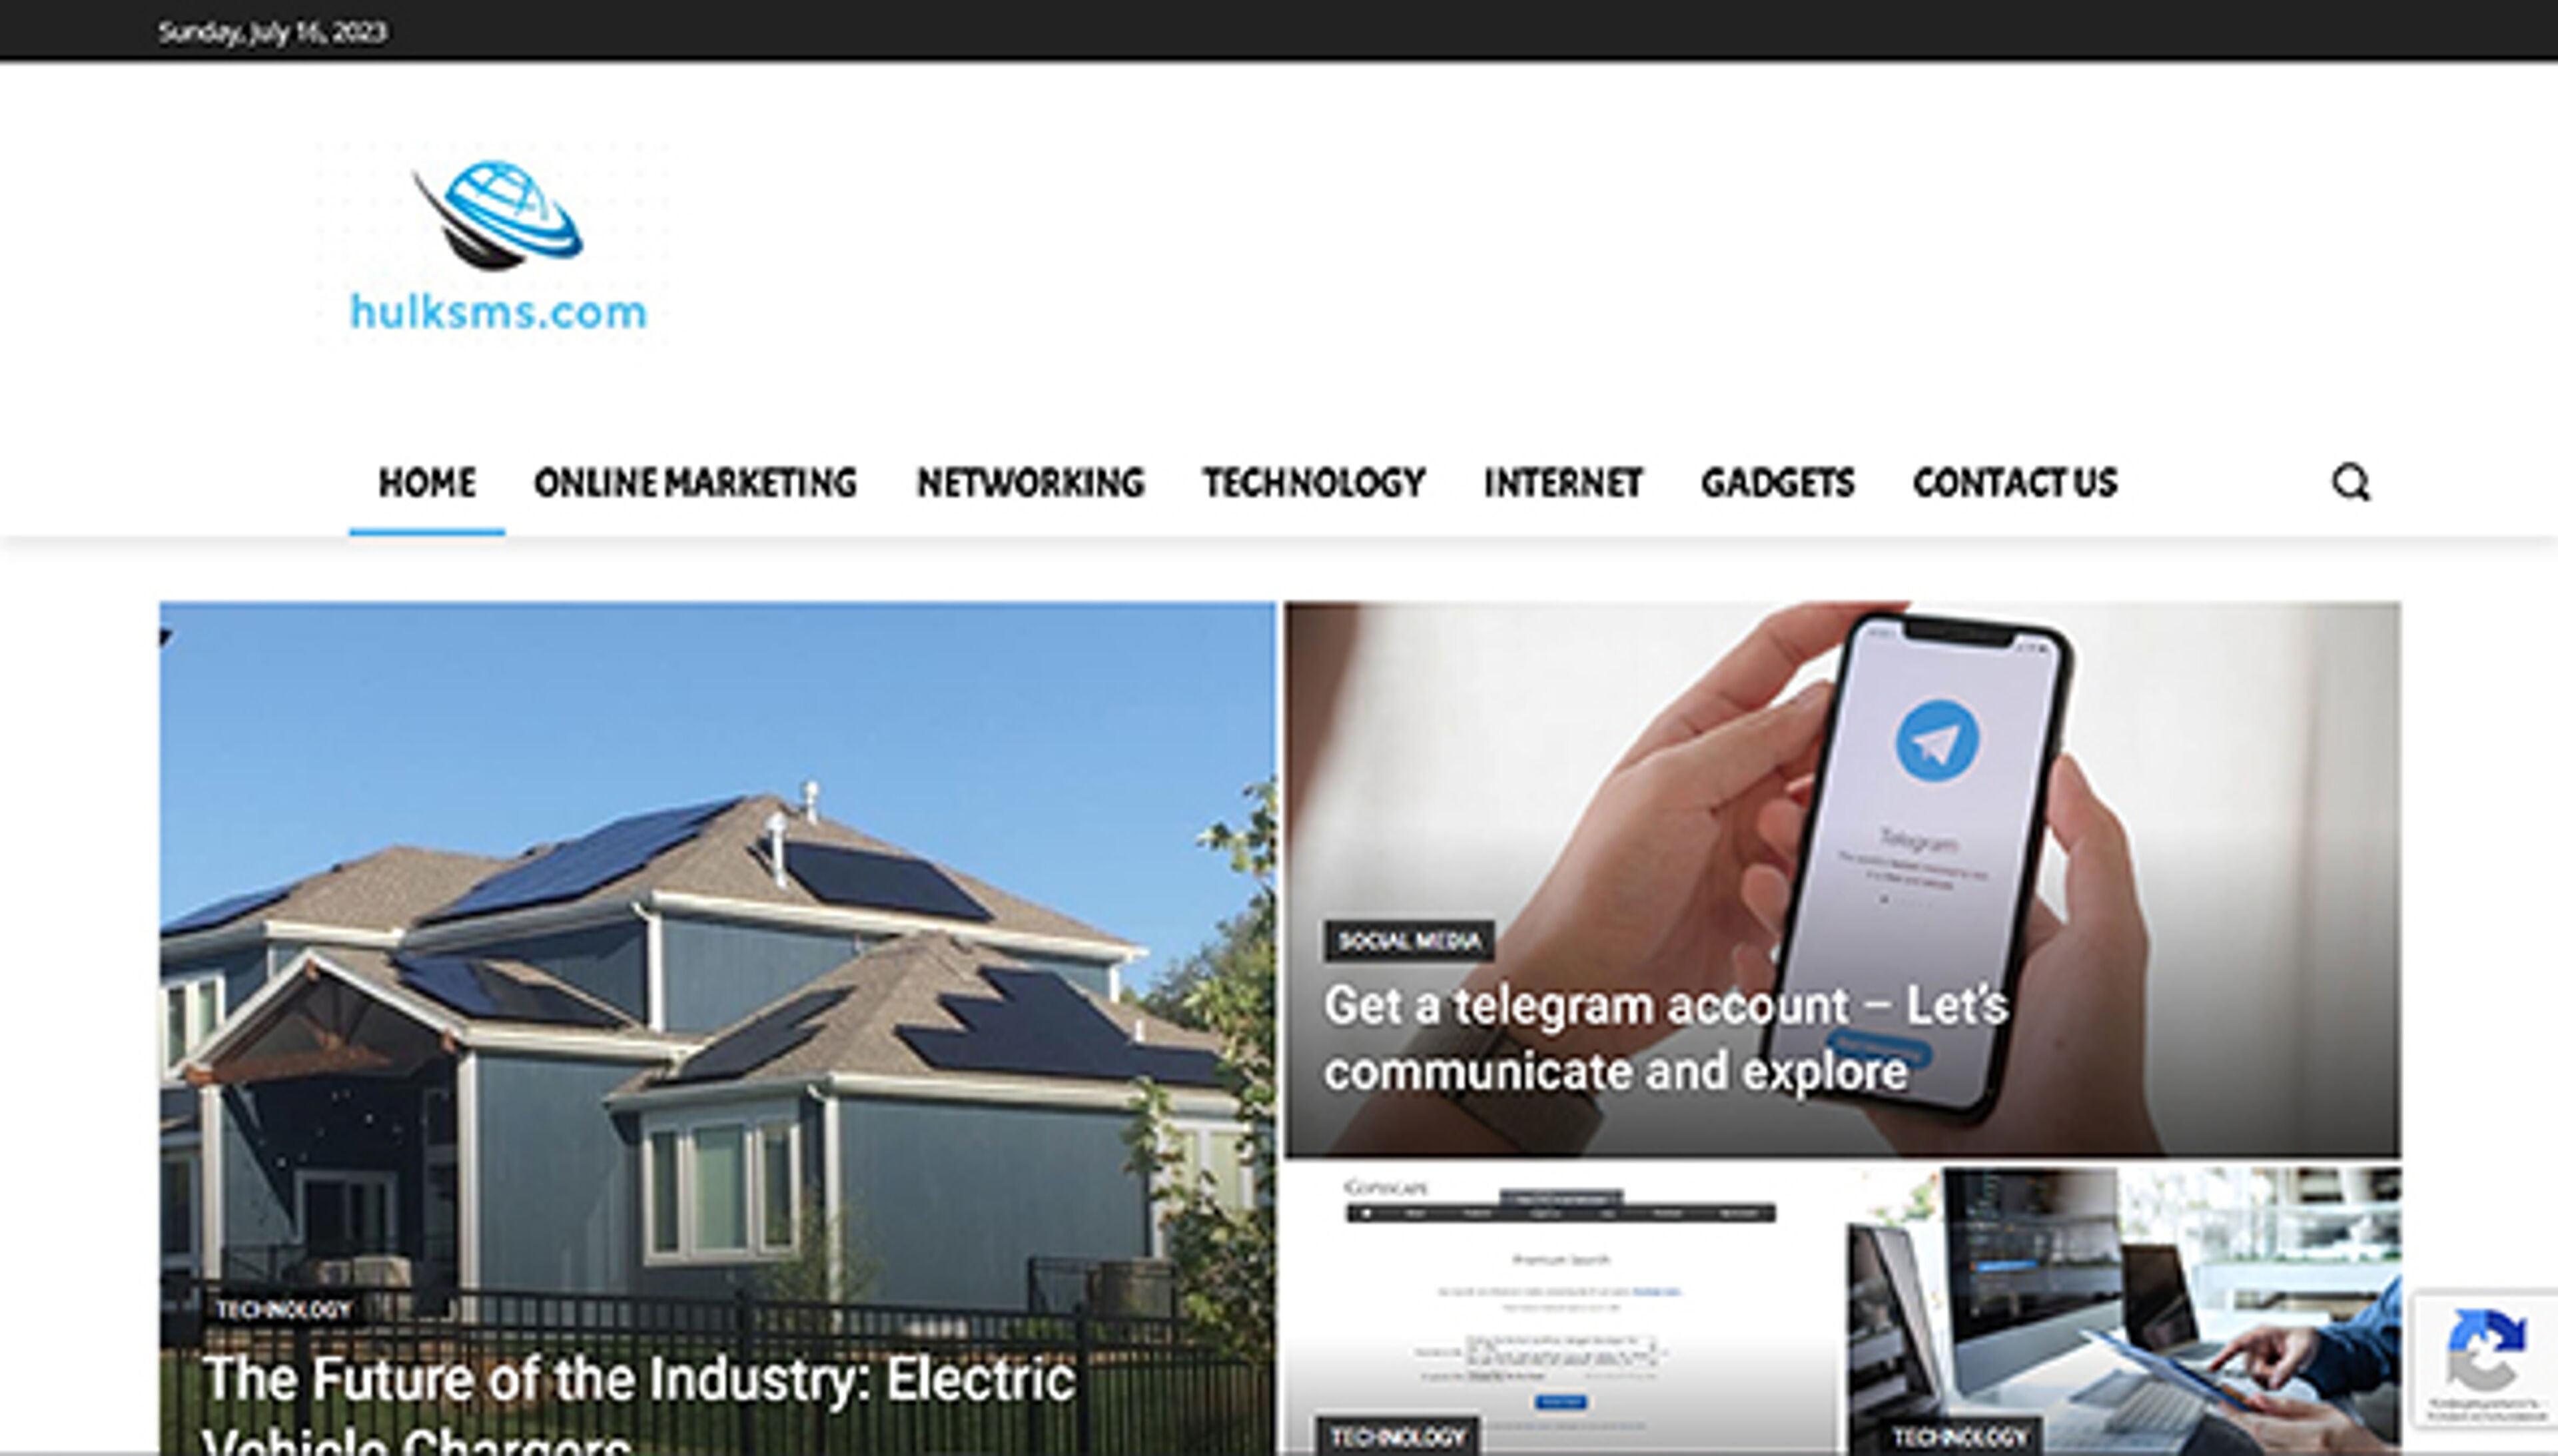Open the Online Marketing menu

[x=696, y=483]
